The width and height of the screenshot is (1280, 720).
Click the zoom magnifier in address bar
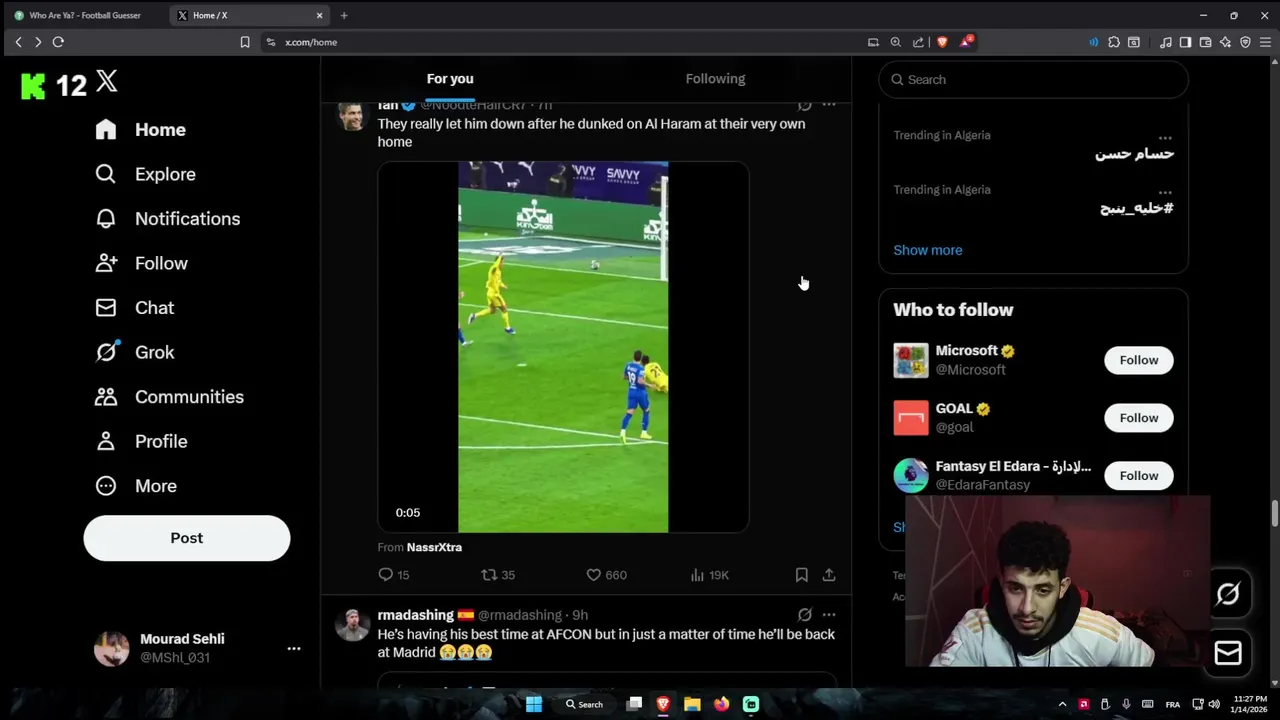895,42
